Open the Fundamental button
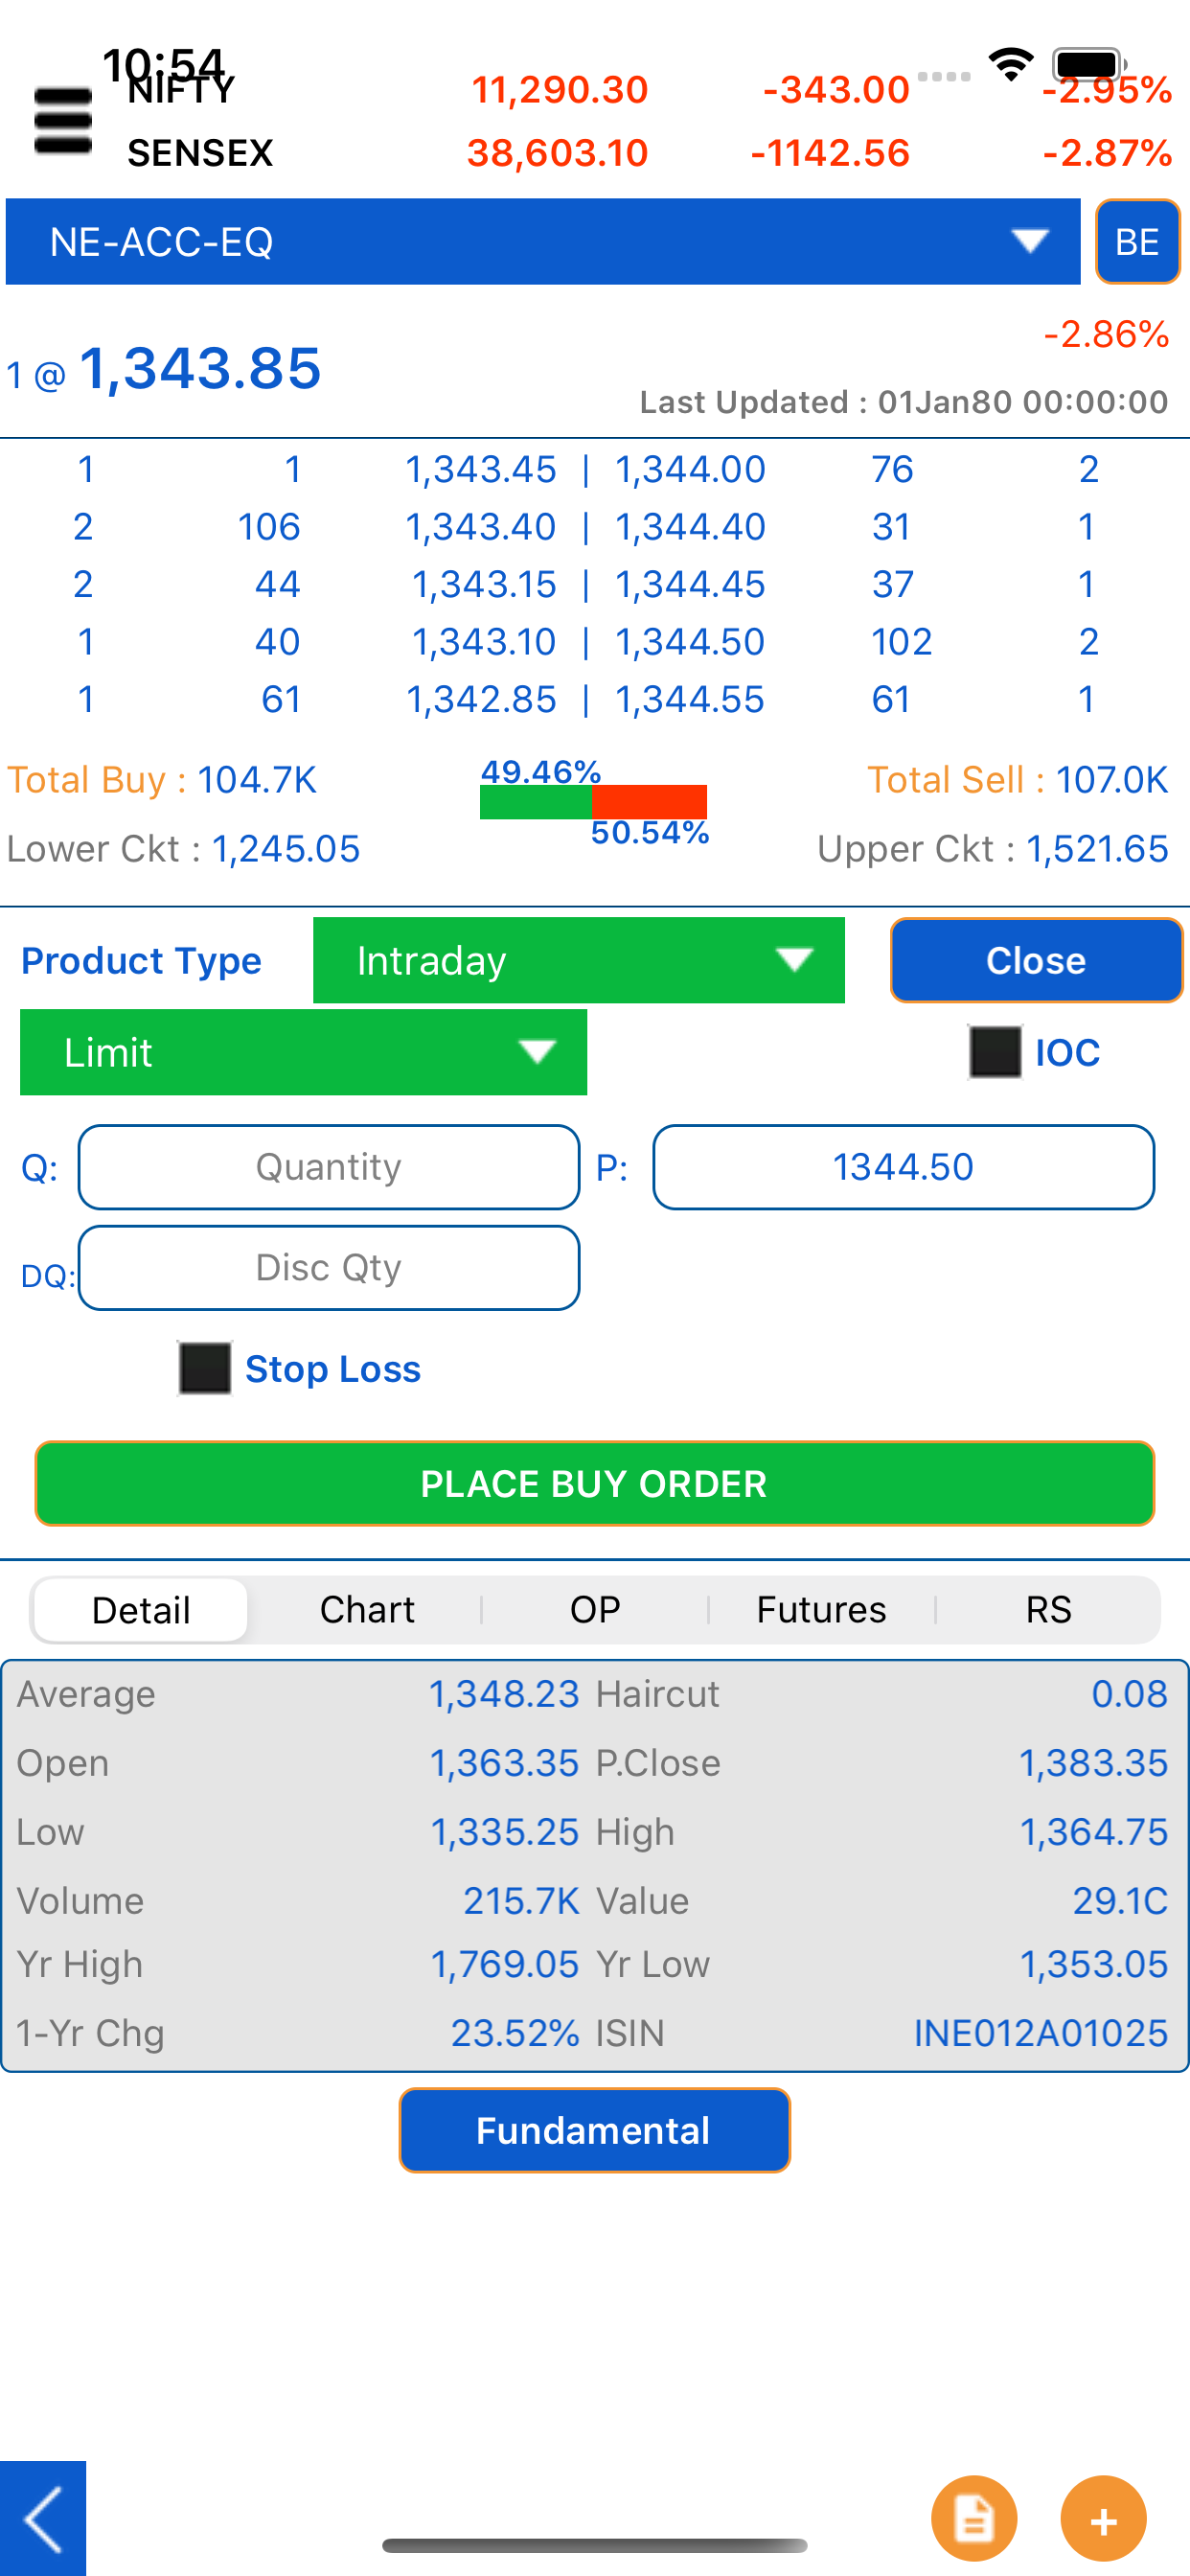This screenshot has height=2576, width=1190. tap(595, 2130)
